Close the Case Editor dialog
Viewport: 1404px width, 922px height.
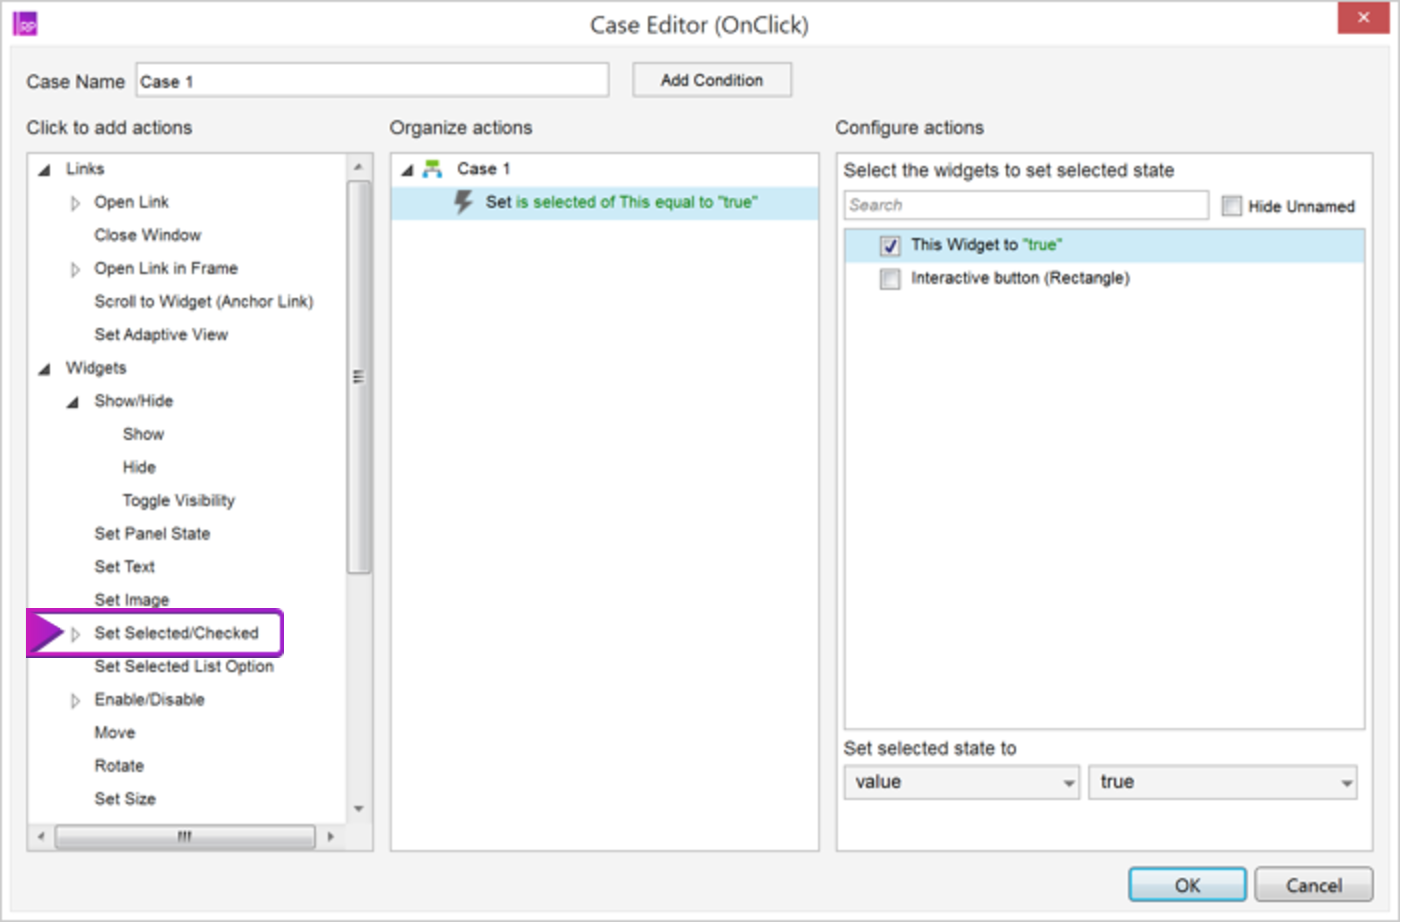point(1363,17)
